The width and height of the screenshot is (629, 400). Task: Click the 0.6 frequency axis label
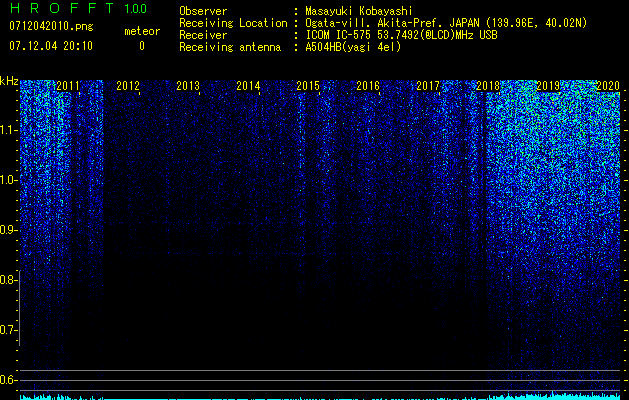click(x=8, y=380)
